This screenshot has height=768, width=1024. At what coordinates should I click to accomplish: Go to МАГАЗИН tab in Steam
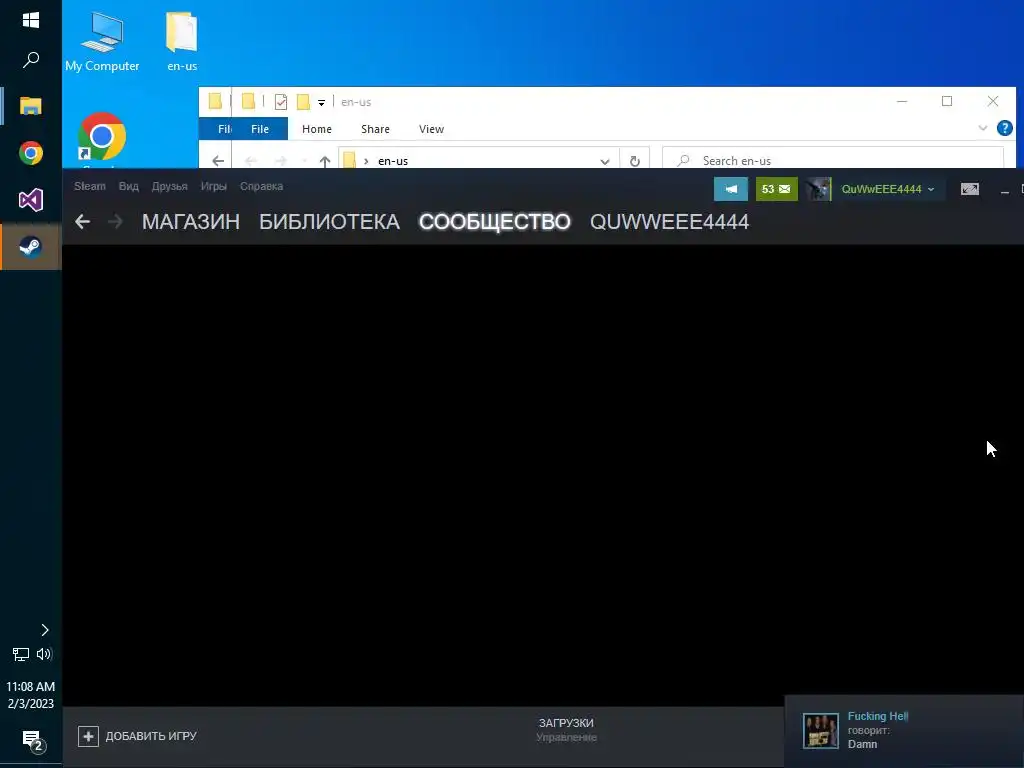(191, 222)
